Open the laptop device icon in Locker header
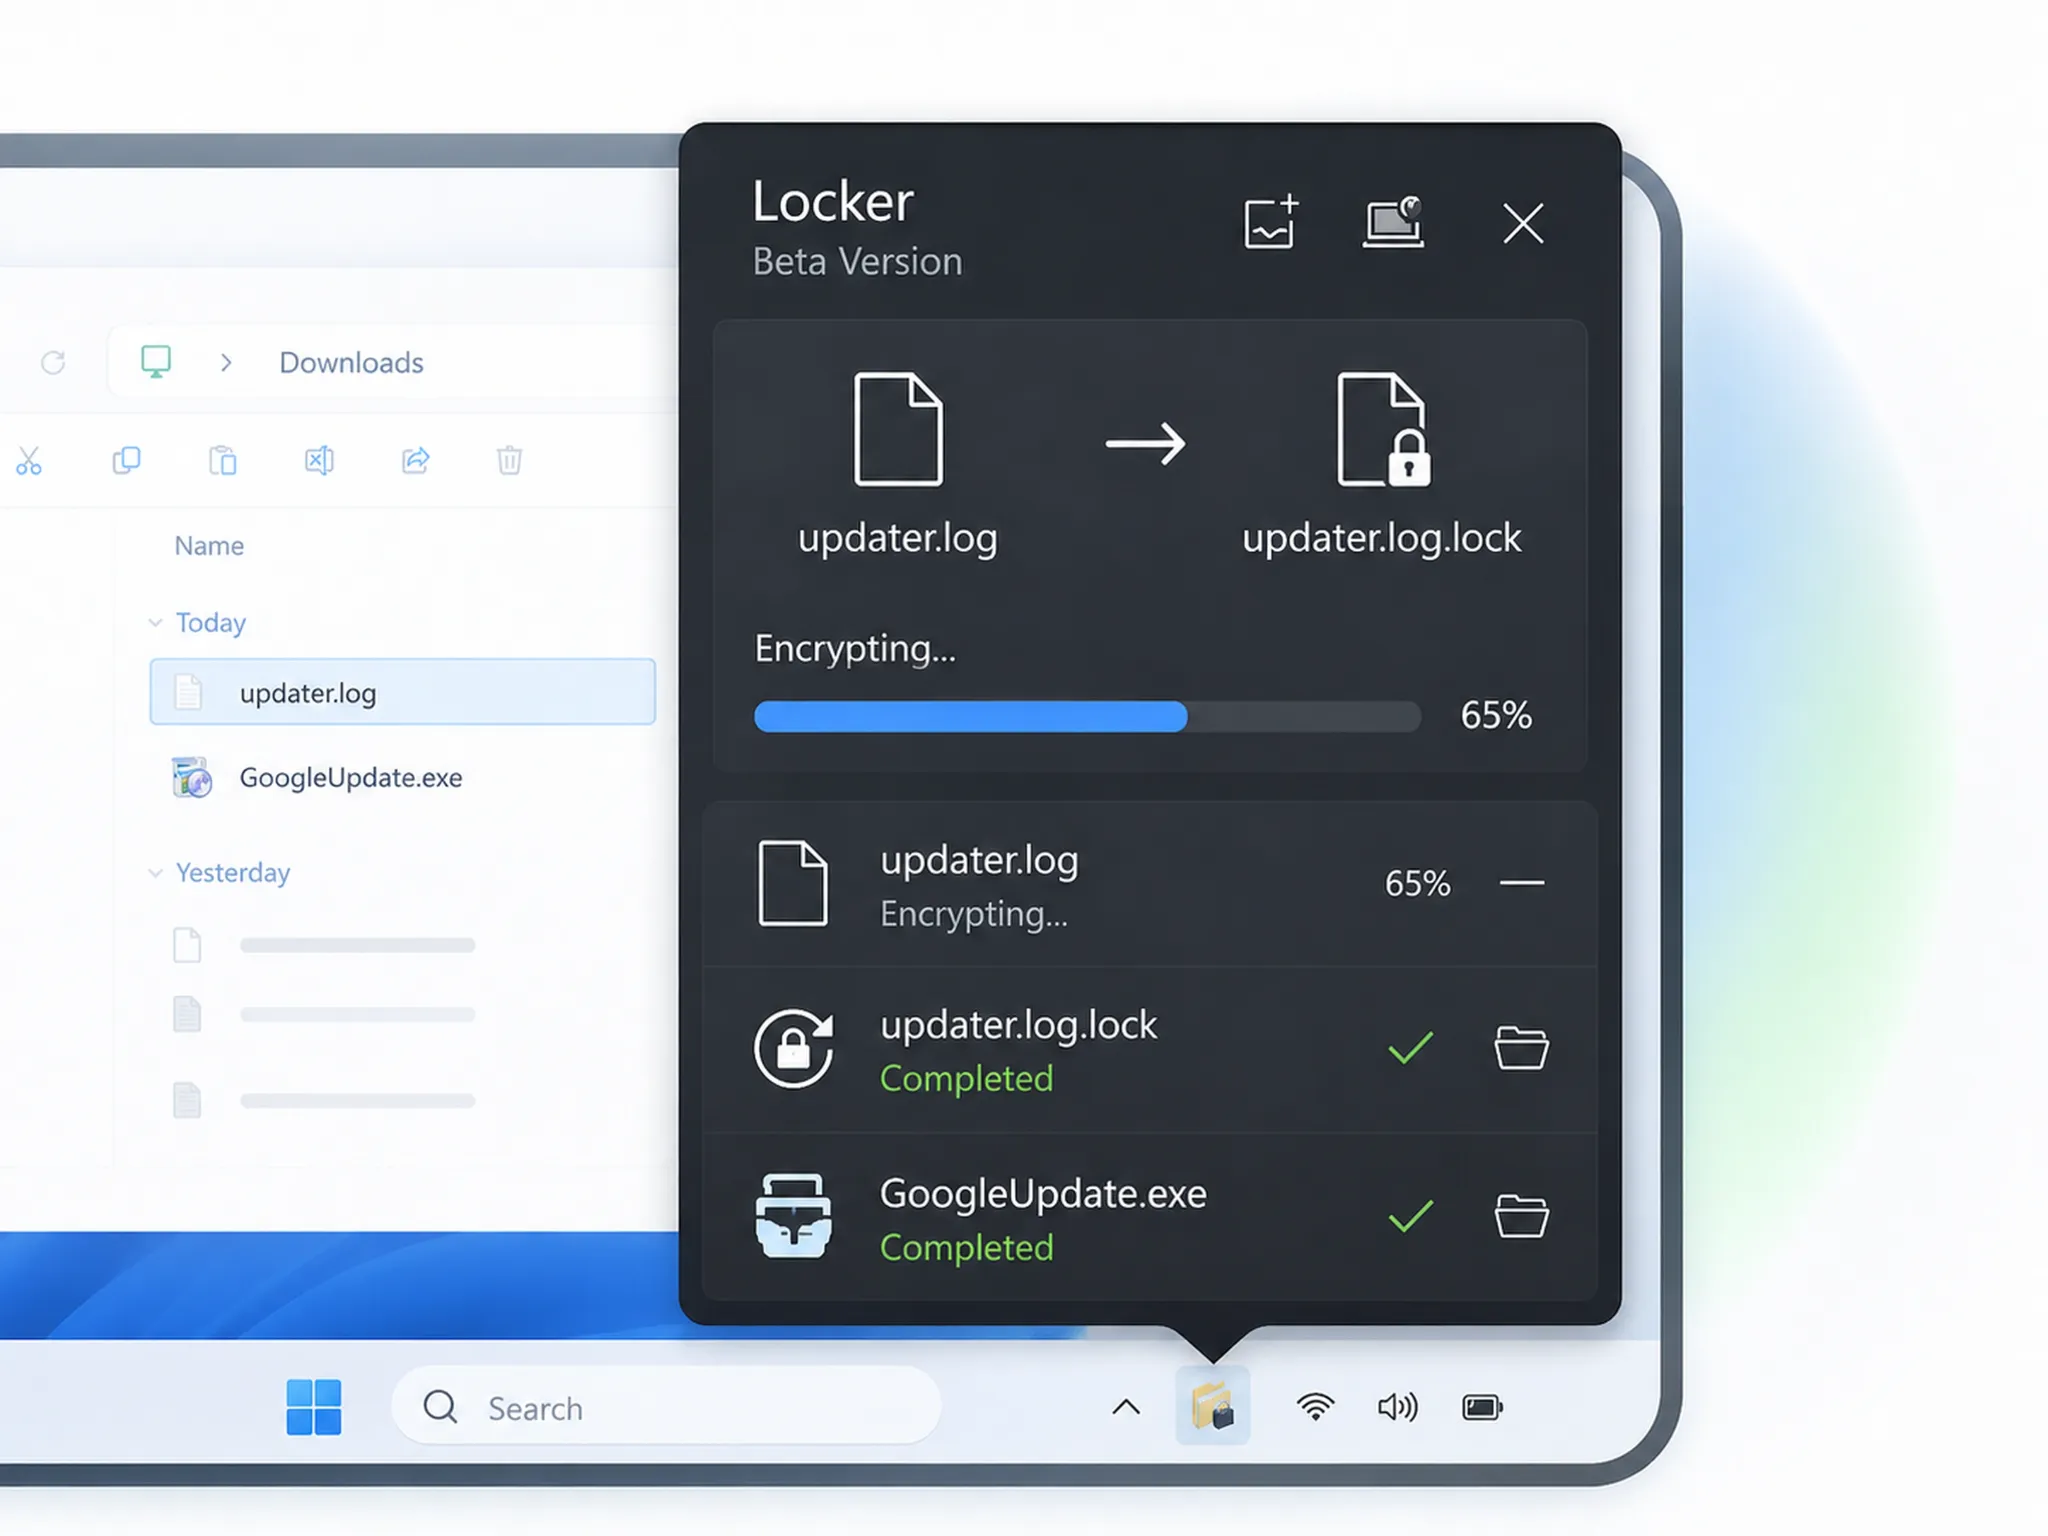Screen dimensions: 2048x1536 1394,221
